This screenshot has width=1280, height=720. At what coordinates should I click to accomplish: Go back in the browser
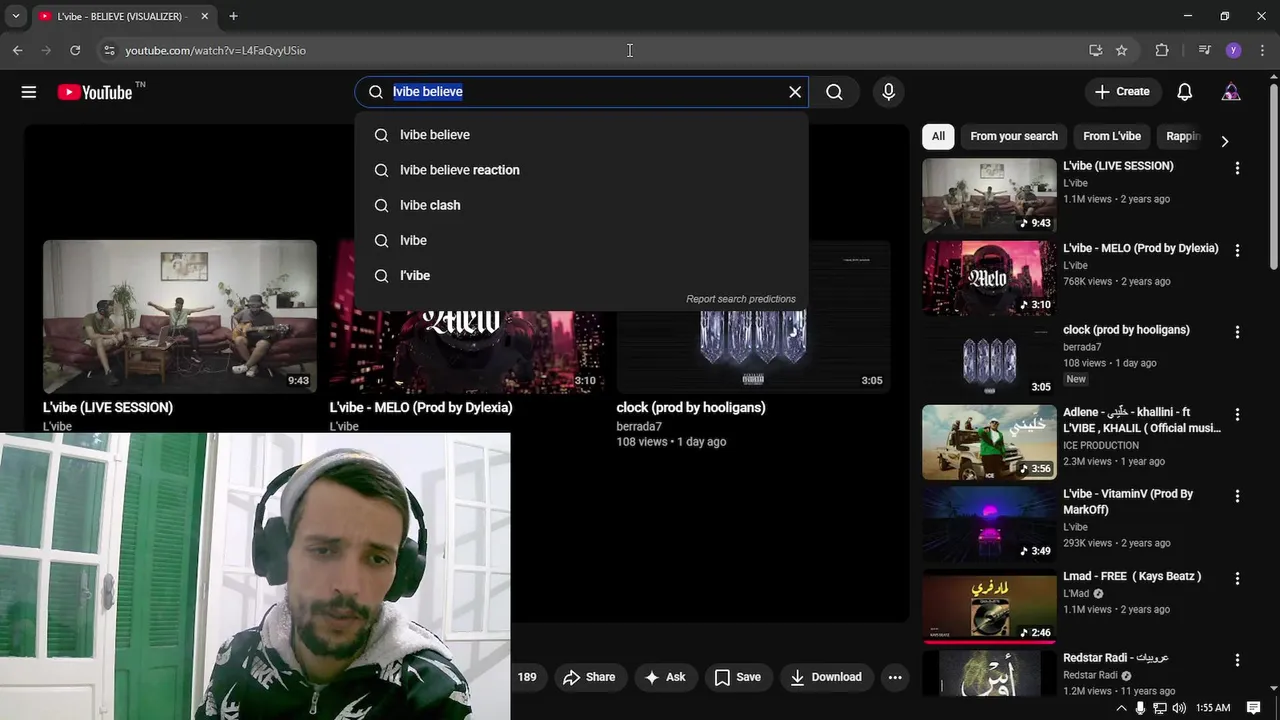click(17, 50)
